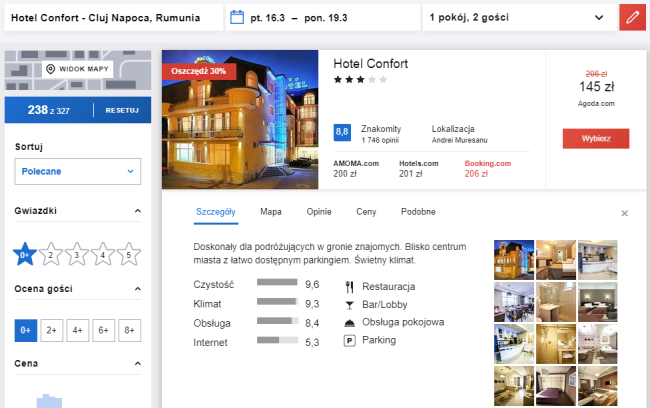Click the 8,8 rating score badge
The width and height of the screenshot is (650, 408).
[x=342, y=132]
